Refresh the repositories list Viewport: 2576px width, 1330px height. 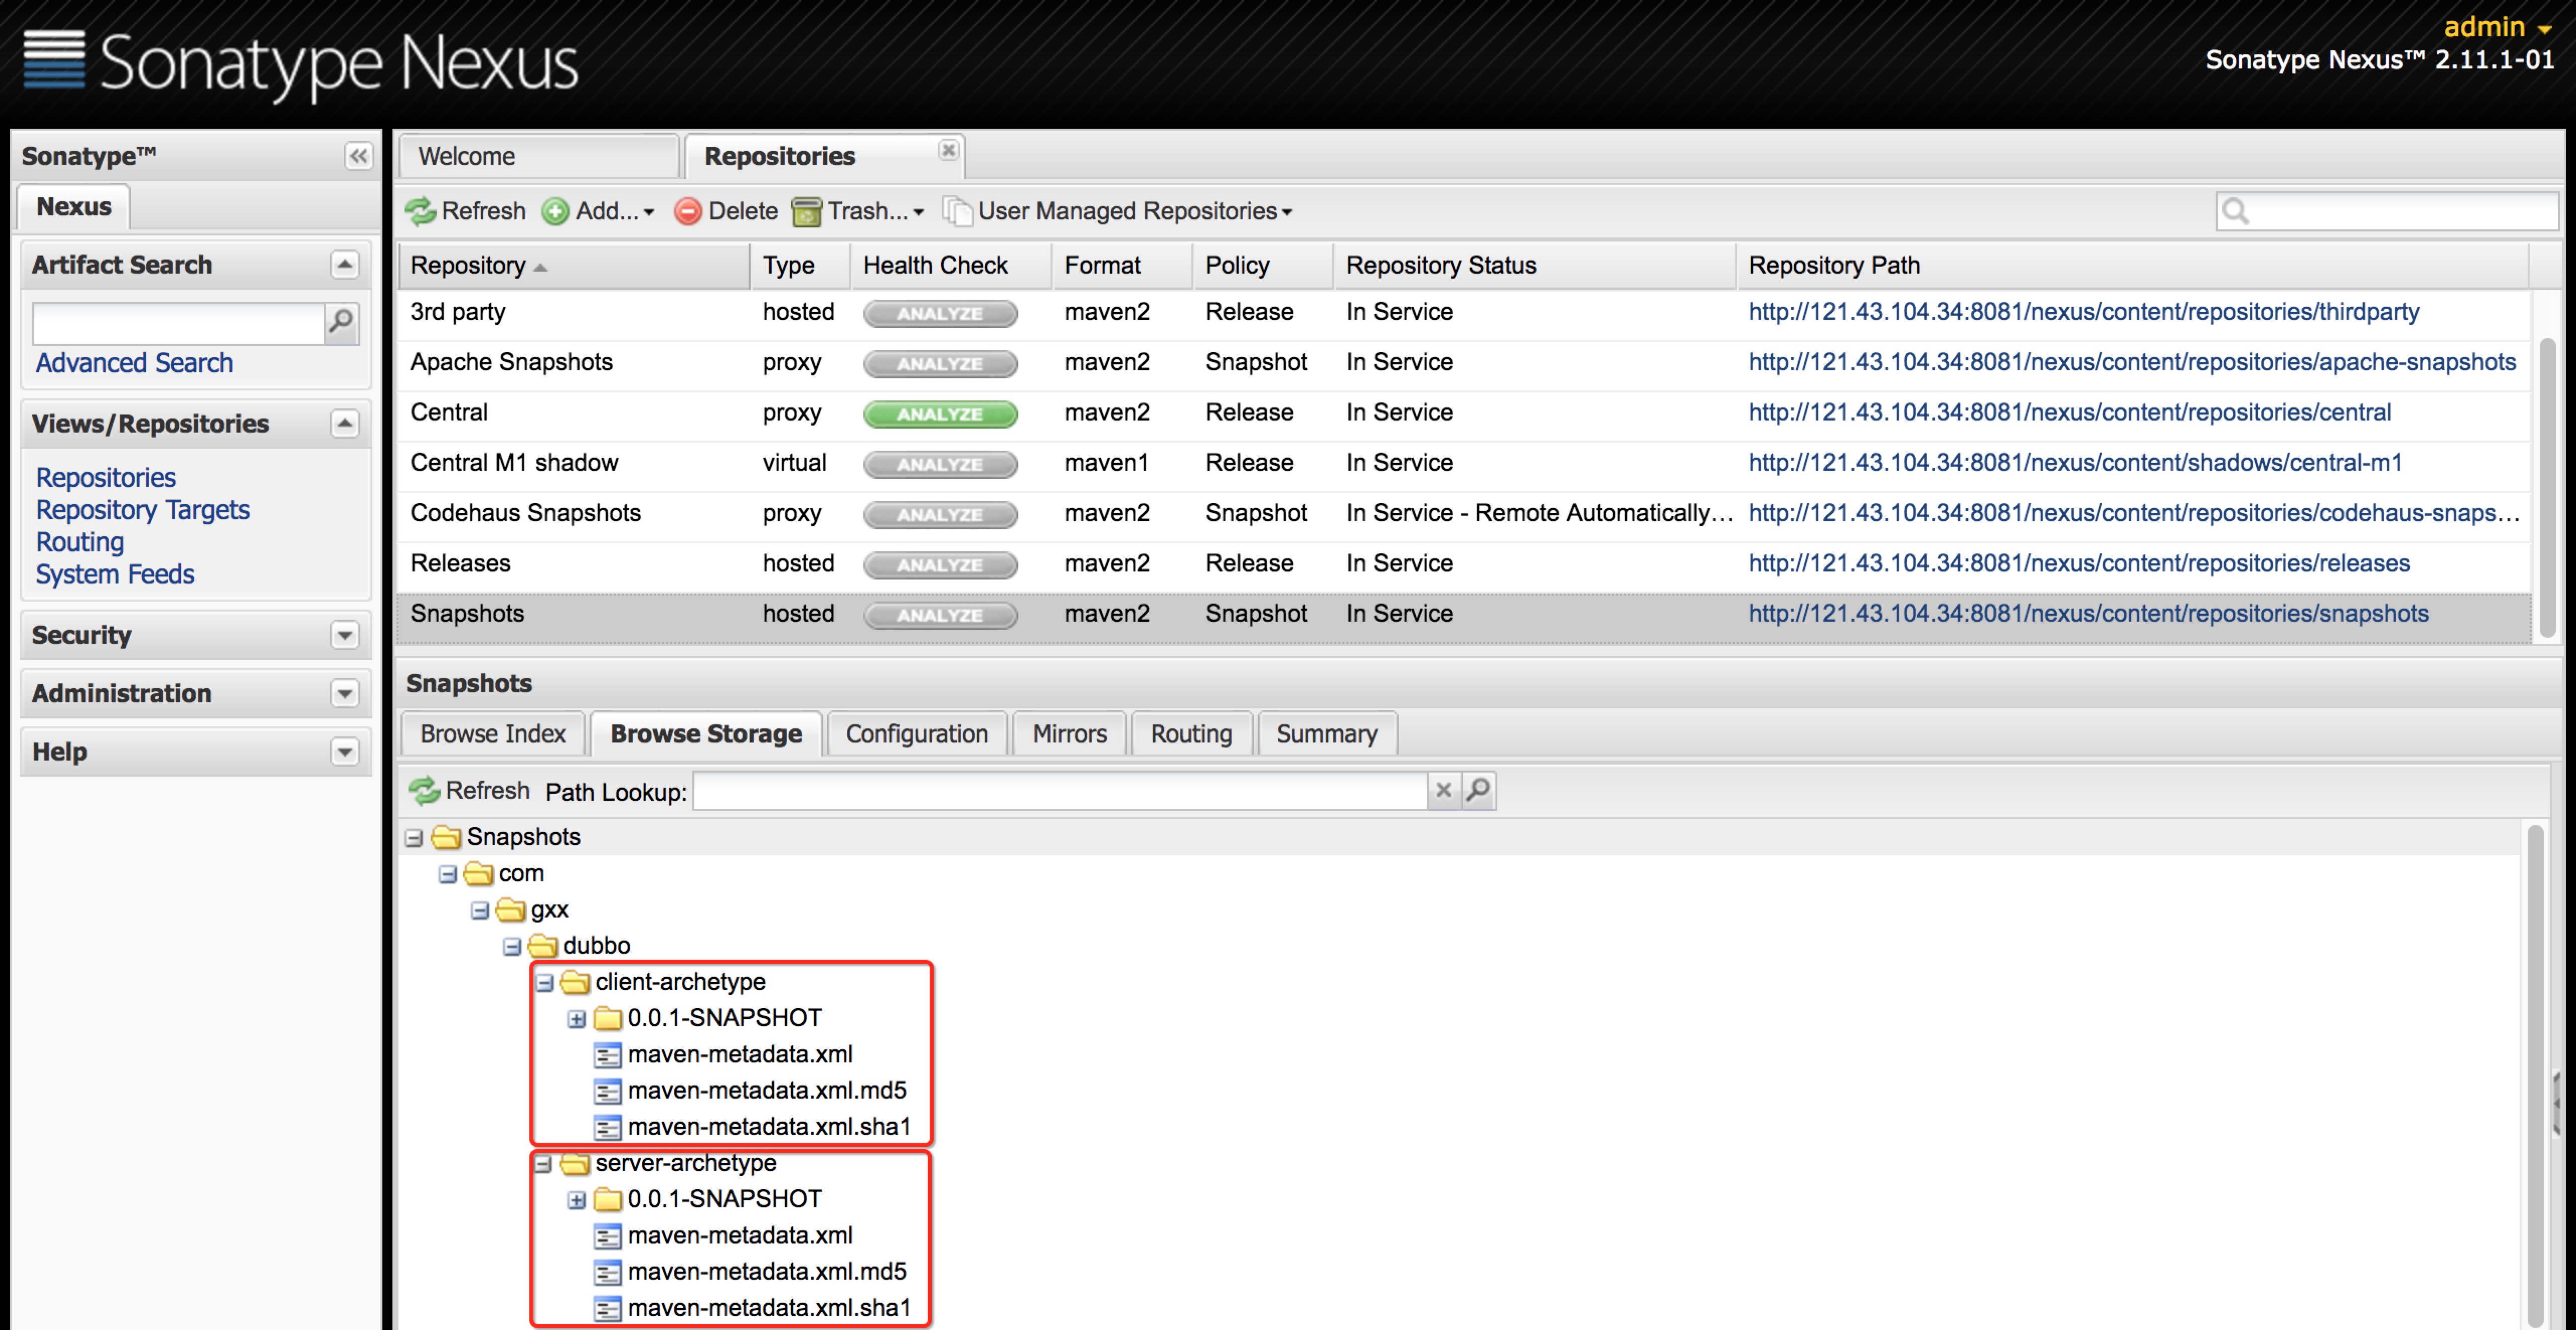(x=466, y=211)
